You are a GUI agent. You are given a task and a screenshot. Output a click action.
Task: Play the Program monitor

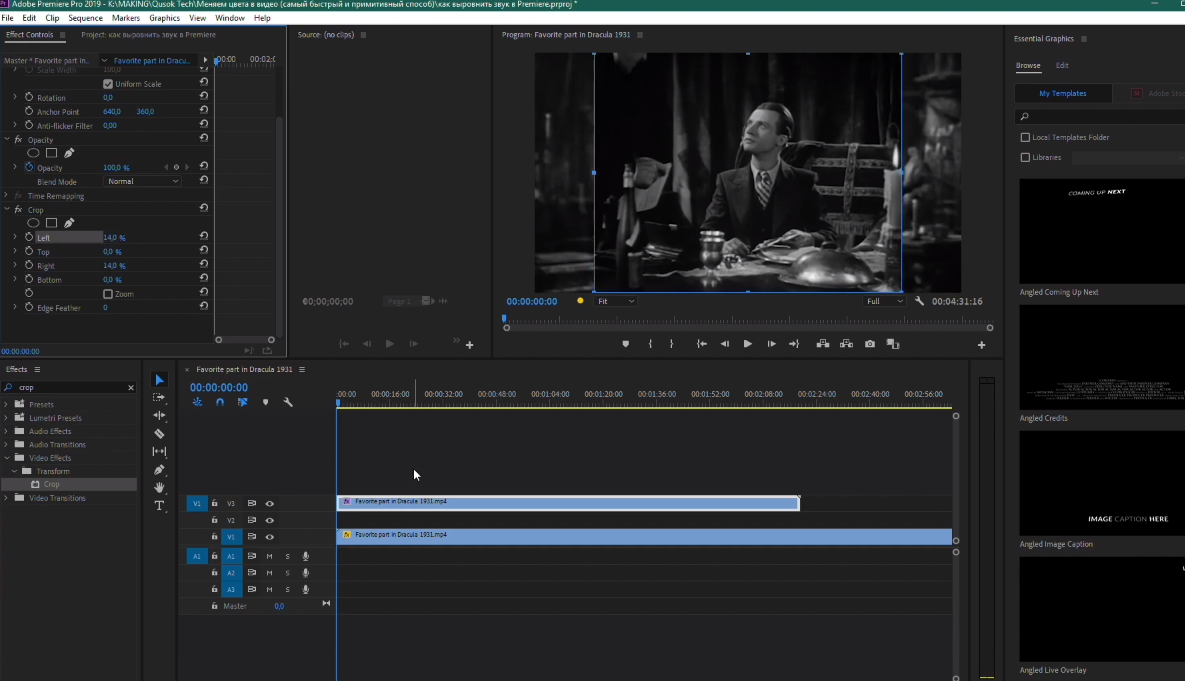(x=747, y=344)
